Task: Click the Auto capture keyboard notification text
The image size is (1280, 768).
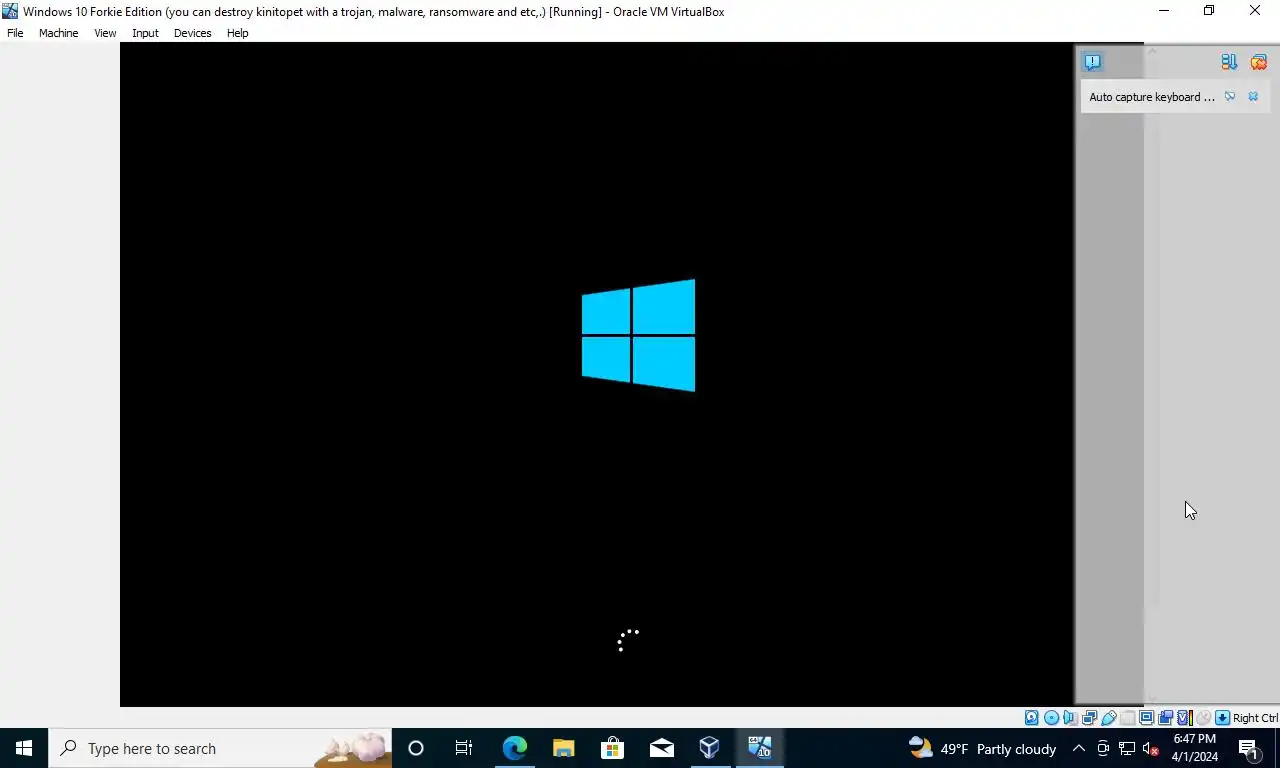Action: 1152,97
